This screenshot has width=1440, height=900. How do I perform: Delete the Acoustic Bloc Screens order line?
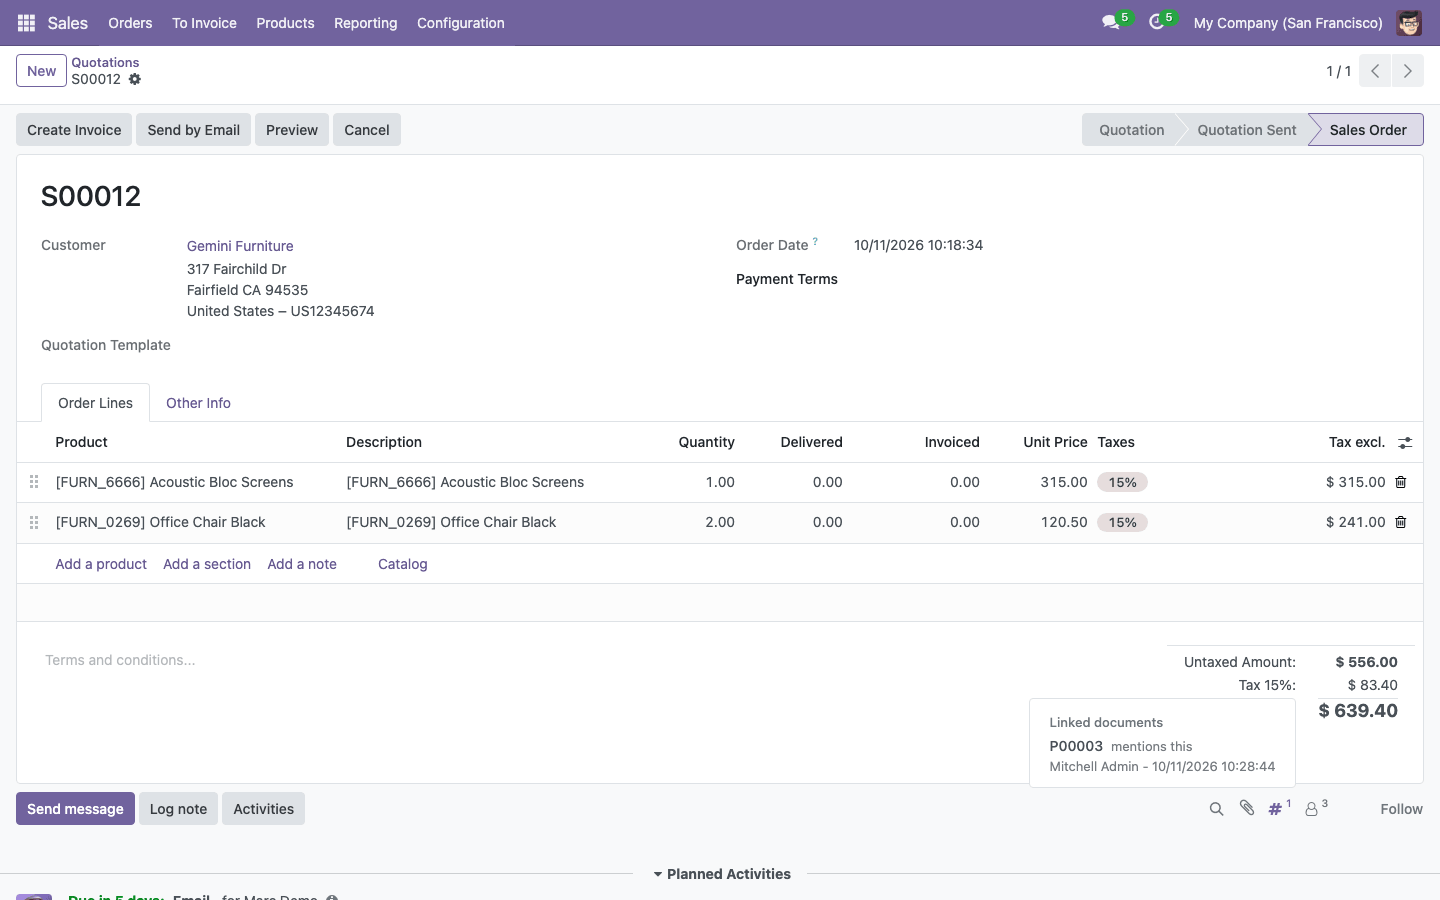click(1401, 482)
